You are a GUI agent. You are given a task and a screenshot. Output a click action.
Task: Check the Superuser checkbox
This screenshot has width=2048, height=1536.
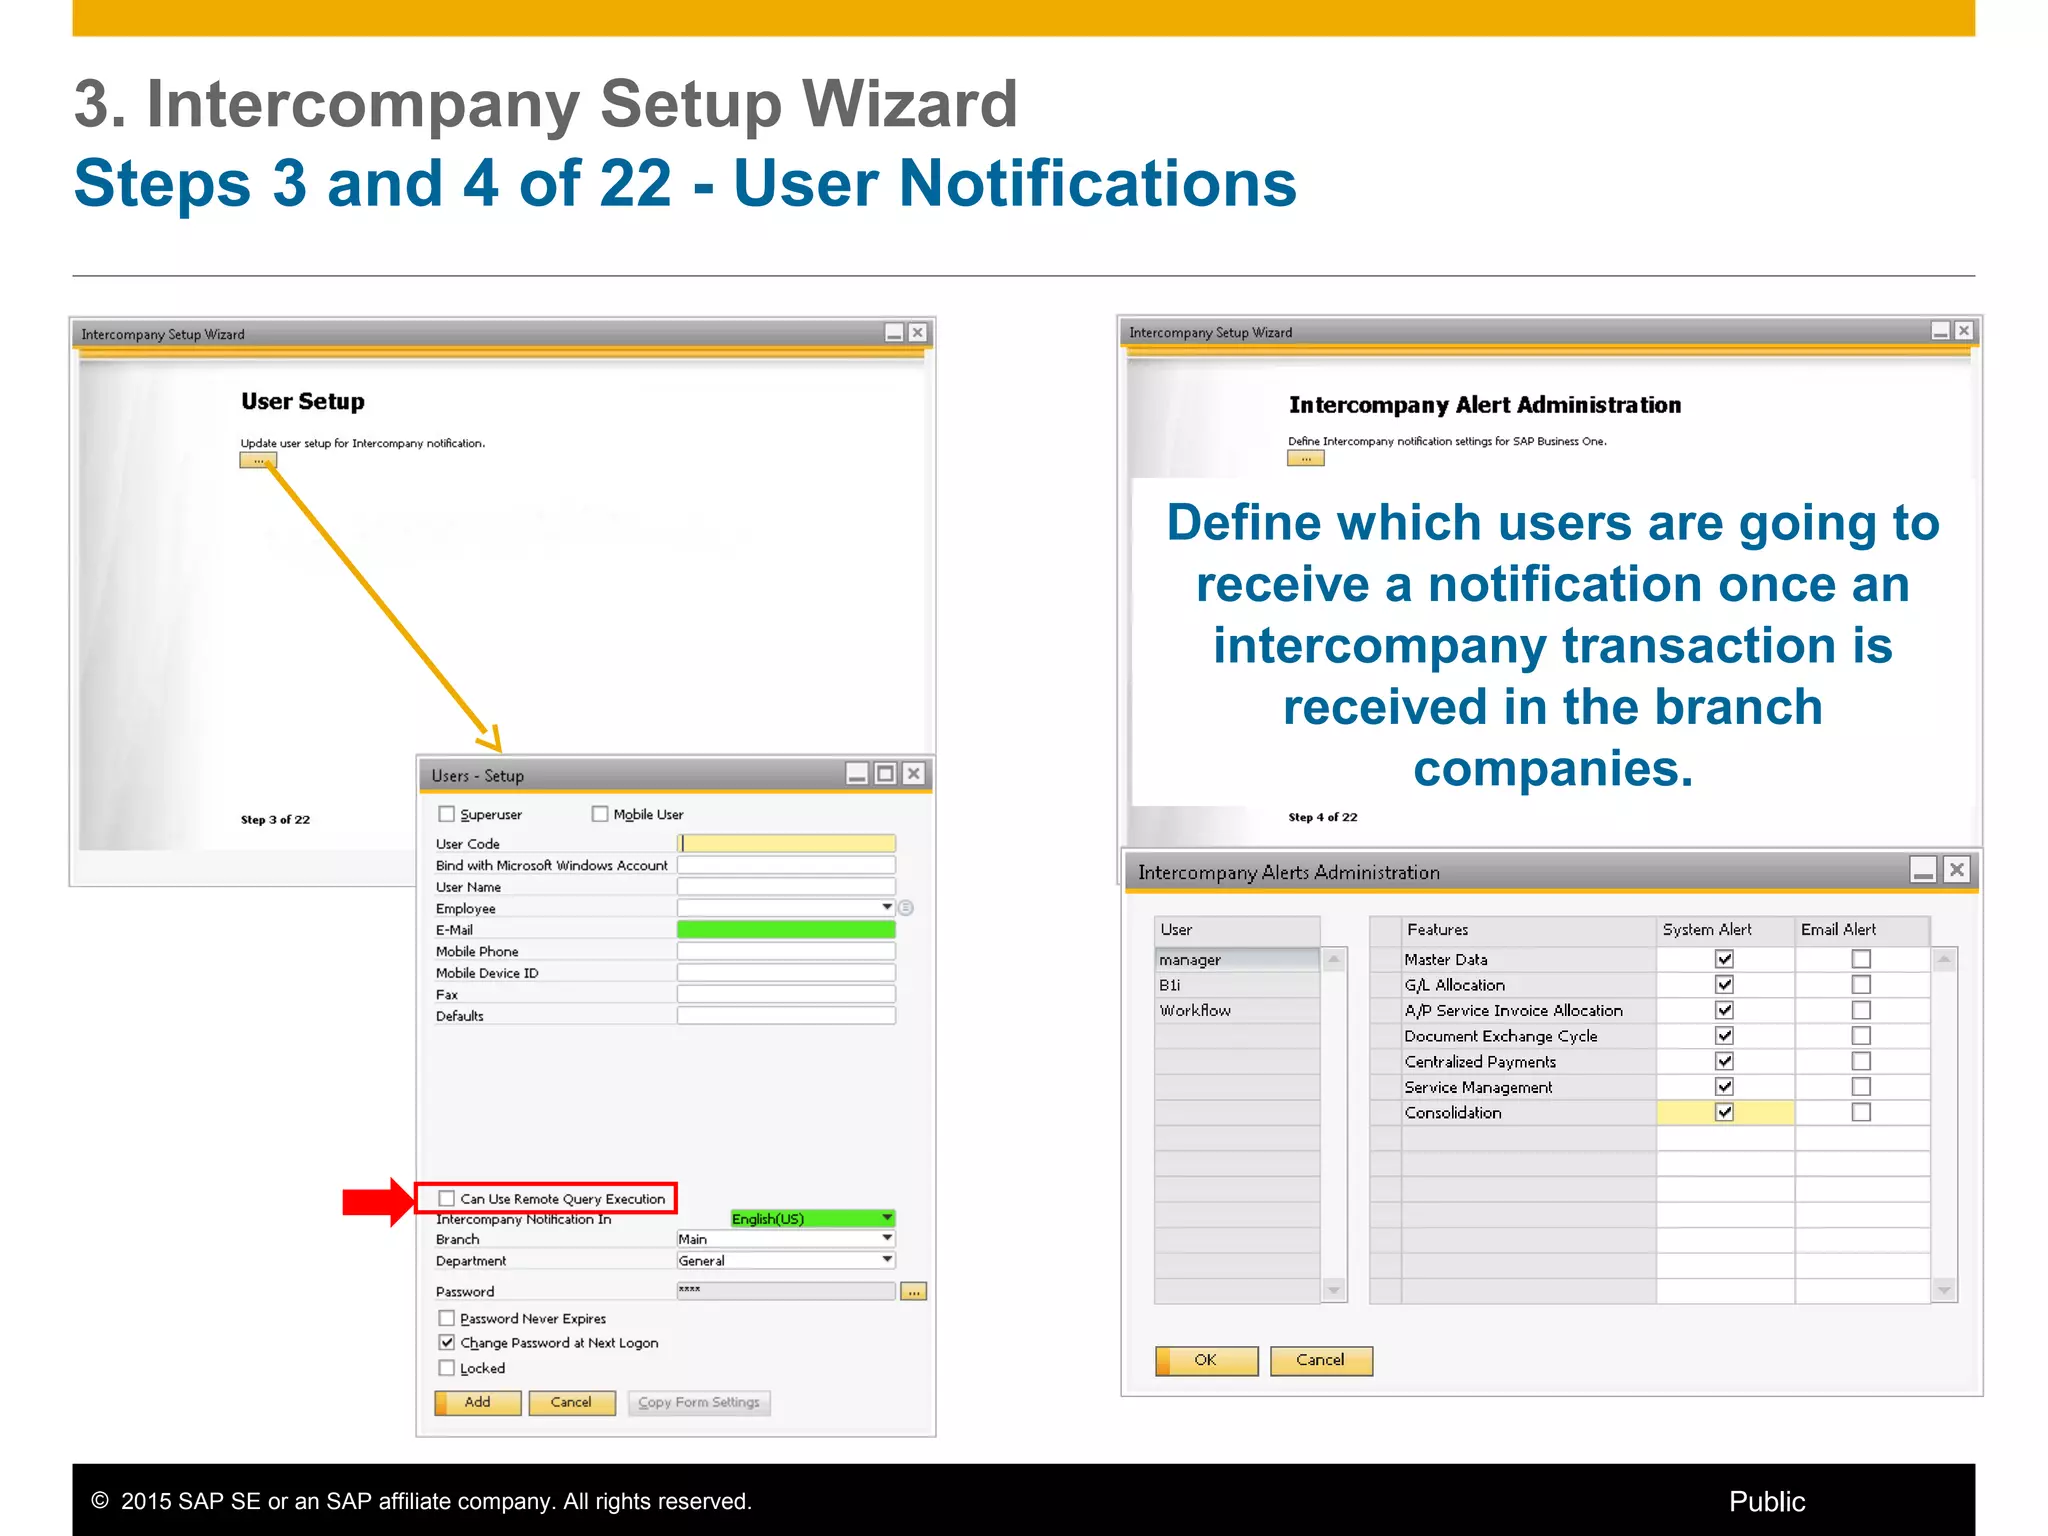[x=447, y=814]
